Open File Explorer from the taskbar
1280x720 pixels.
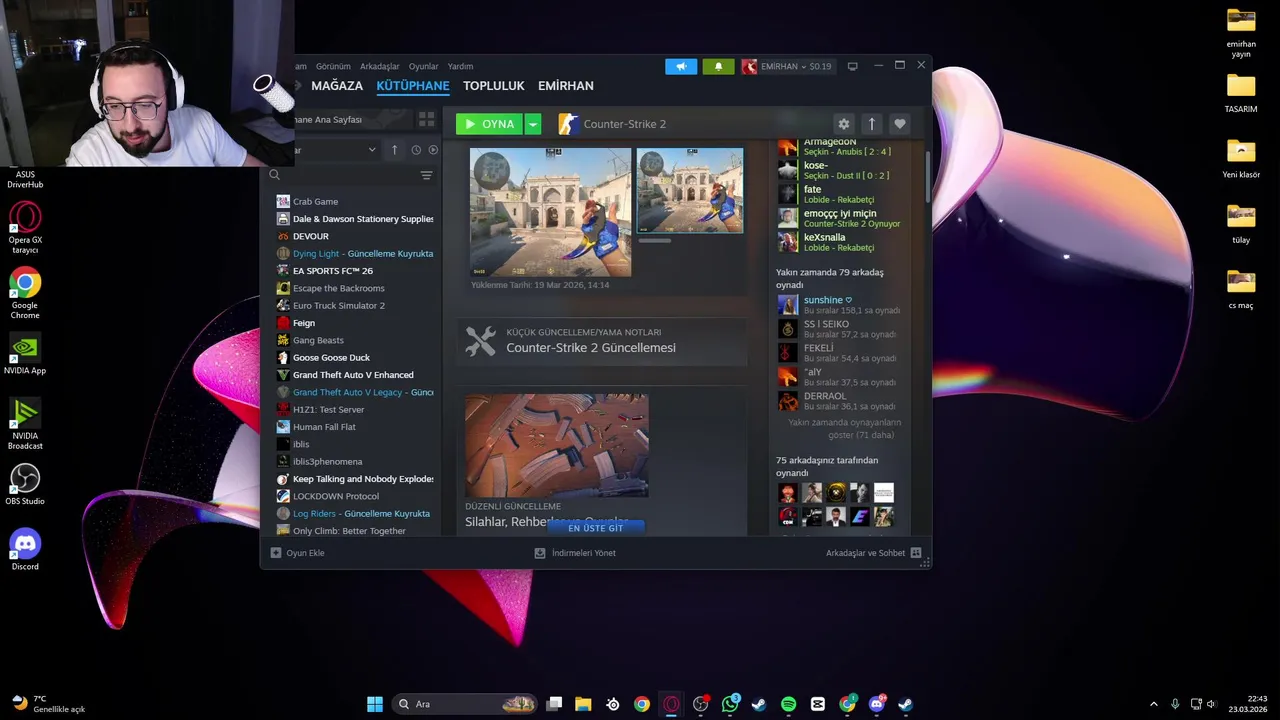(x=583, y=704)
